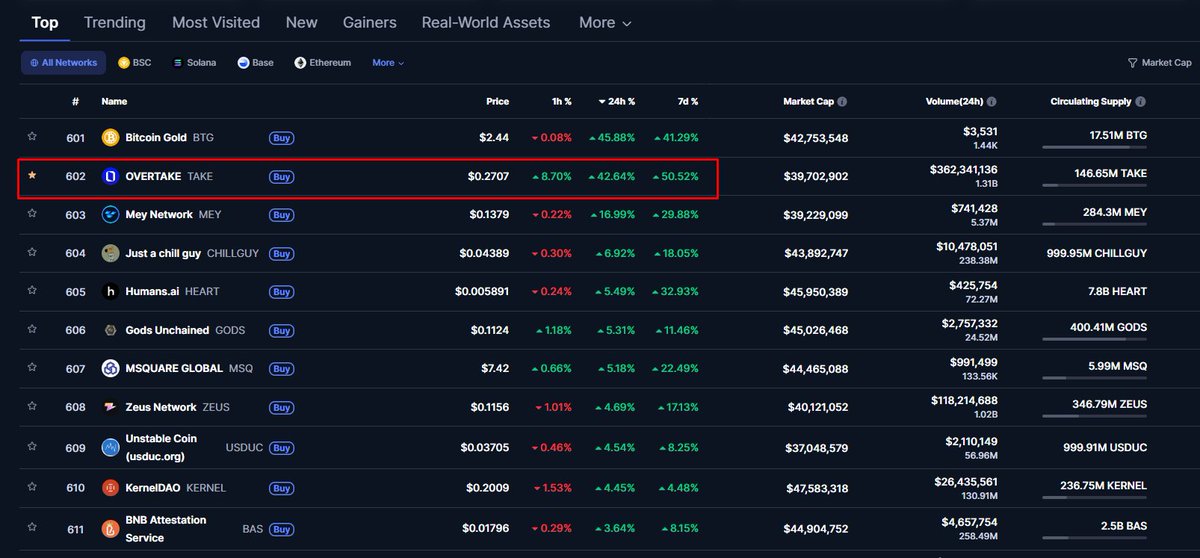Screen dimensions: 1200x558
Task: Open the MSQUARE GLOBAL name link
Action: click(x=174, y=369)
